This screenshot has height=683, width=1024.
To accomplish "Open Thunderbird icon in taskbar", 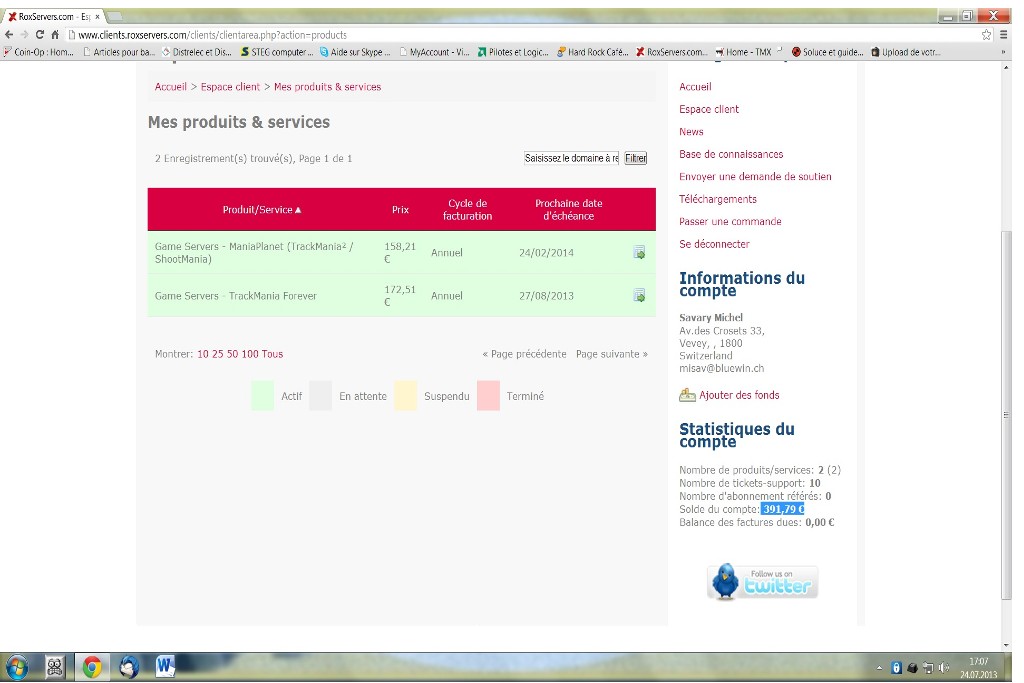I will point(129,667).
